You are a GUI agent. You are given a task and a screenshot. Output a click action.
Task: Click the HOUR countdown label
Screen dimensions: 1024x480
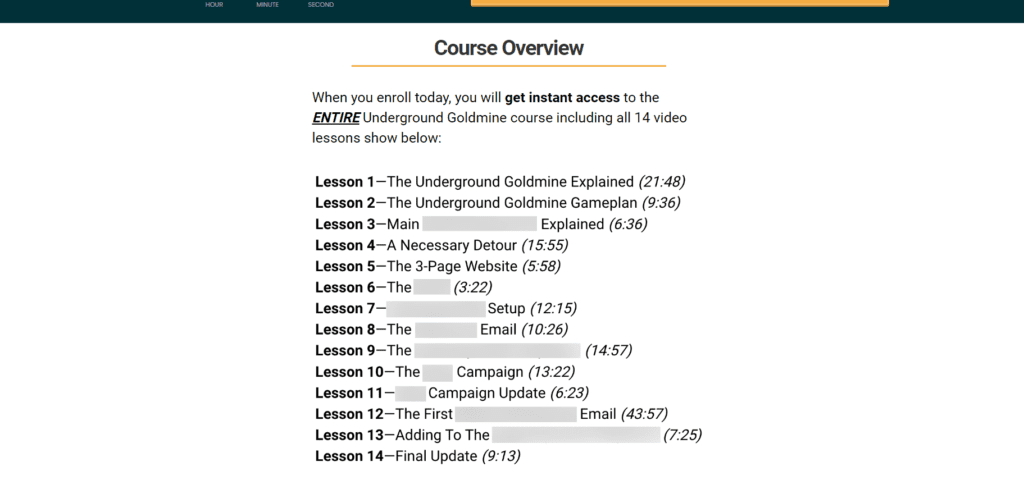coord(215,5)
